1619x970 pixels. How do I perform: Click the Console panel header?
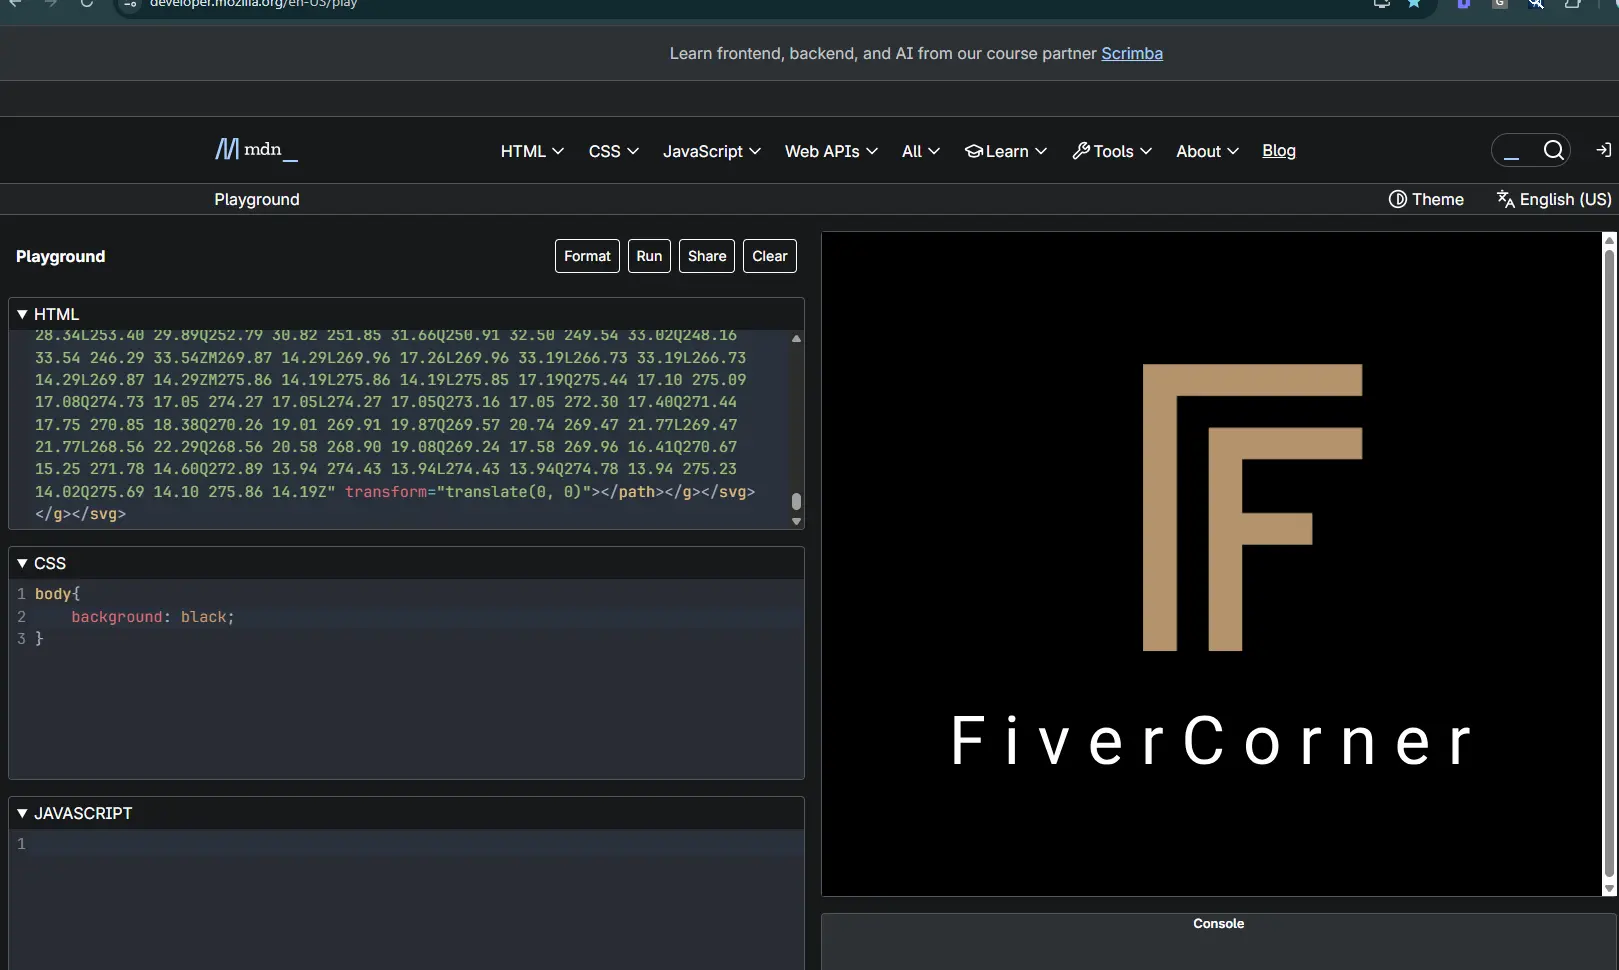pos(1218,923)
